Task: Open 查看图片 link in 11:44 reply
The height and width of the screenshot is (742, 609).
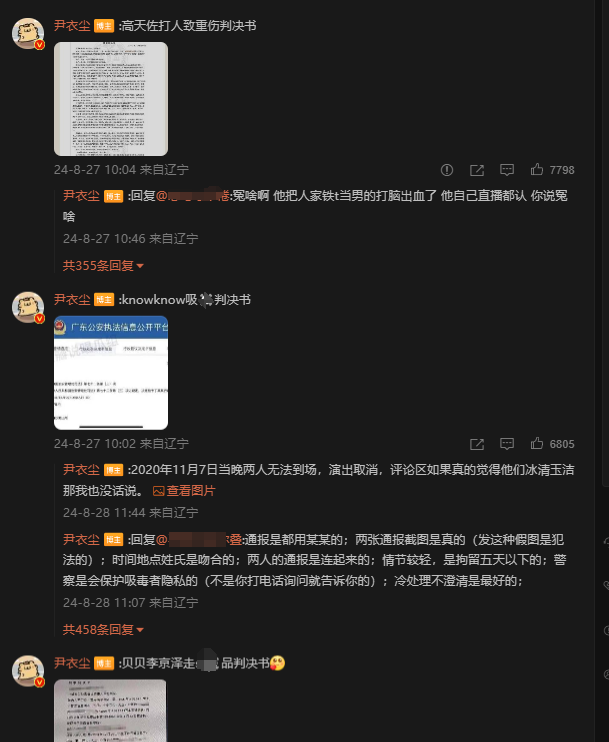Action: point(184,491)
